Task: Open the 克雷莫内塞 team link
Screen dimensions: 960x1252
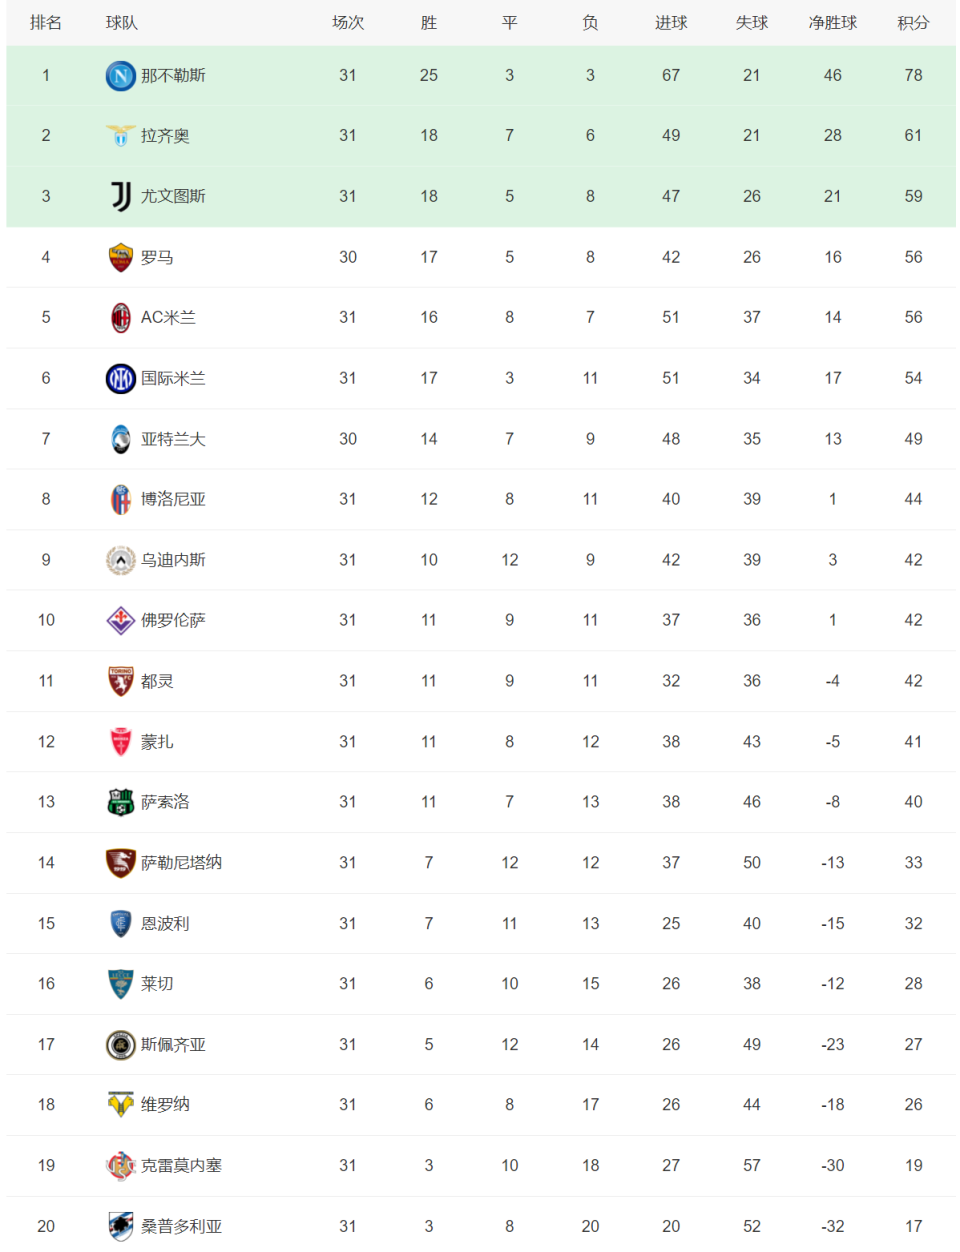Action: (x=181, y=1166)
